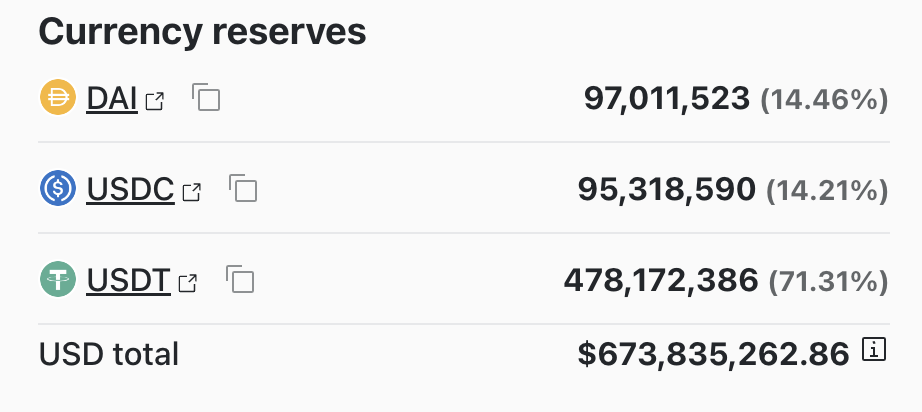Click the USD total value $673,835,262.86
Viewport: 922px width, 412px height.
tap(713, 352)
